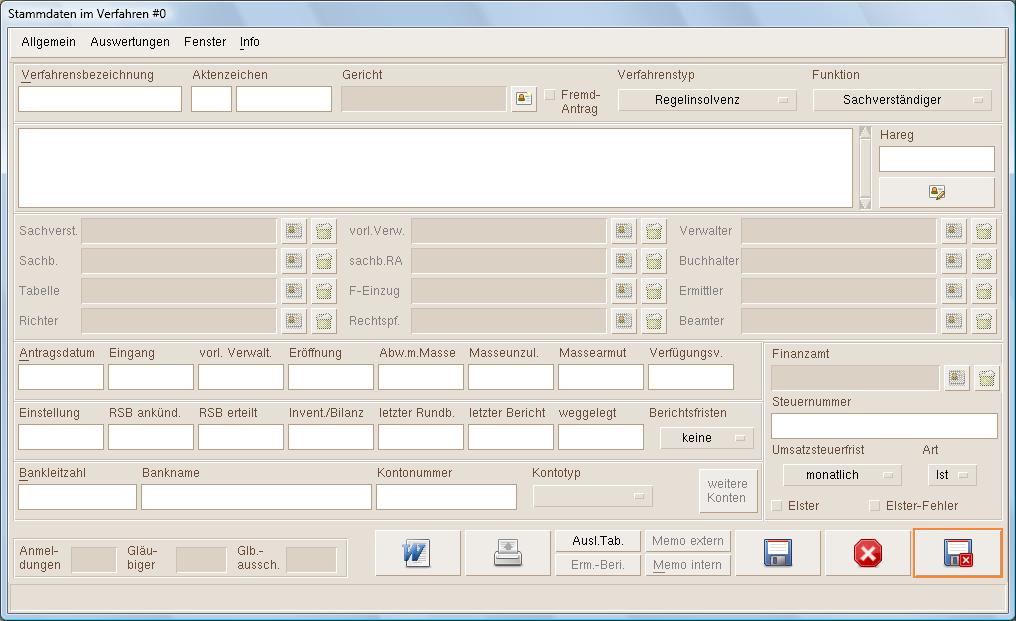1016x621 pixels.
Task: Click the Finanzamt trash icon
Action: tap(987, 378)
